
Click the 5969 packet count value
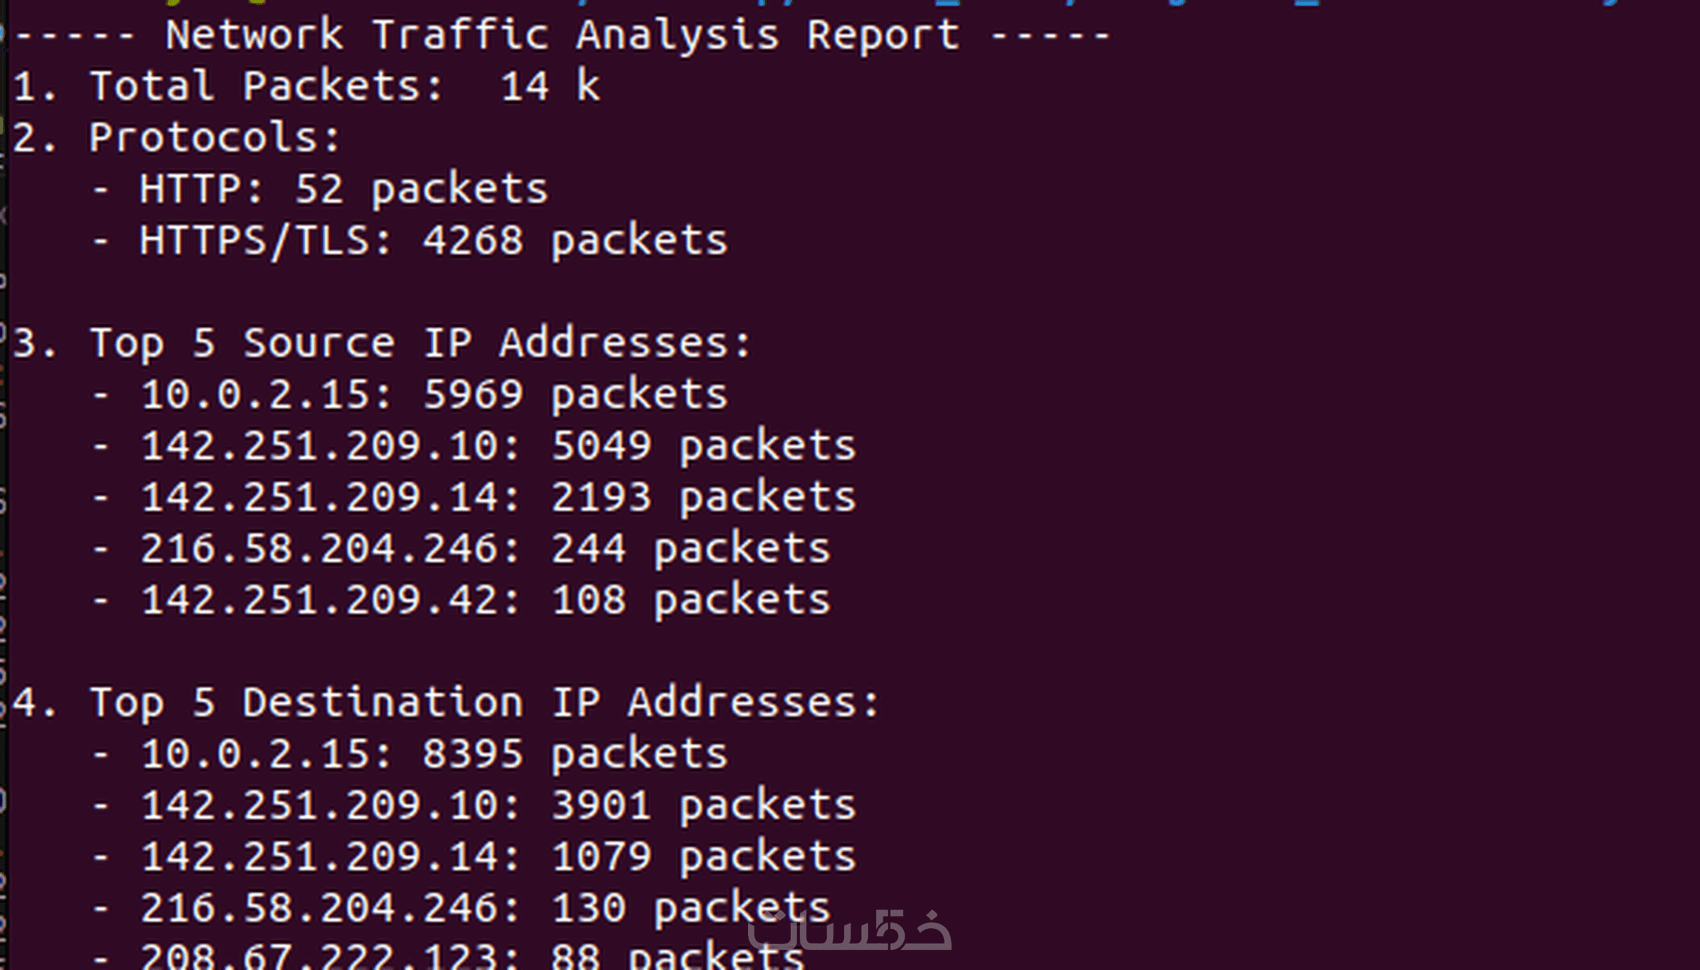(473, 395)
